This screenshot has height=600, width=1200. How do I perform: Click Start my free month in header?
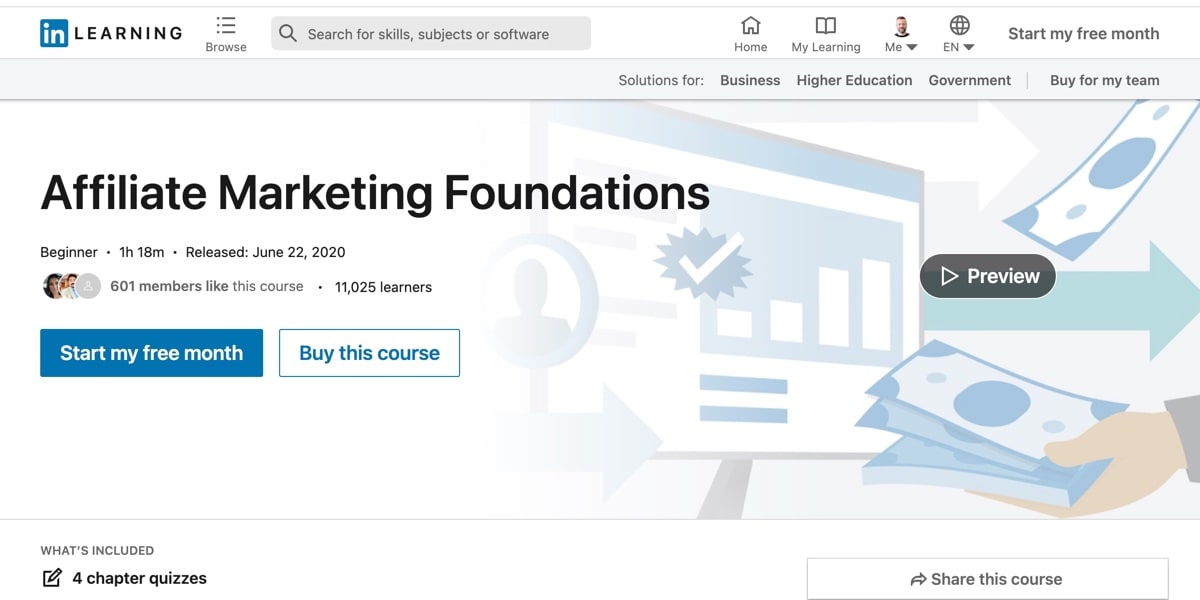[1083, 33]
